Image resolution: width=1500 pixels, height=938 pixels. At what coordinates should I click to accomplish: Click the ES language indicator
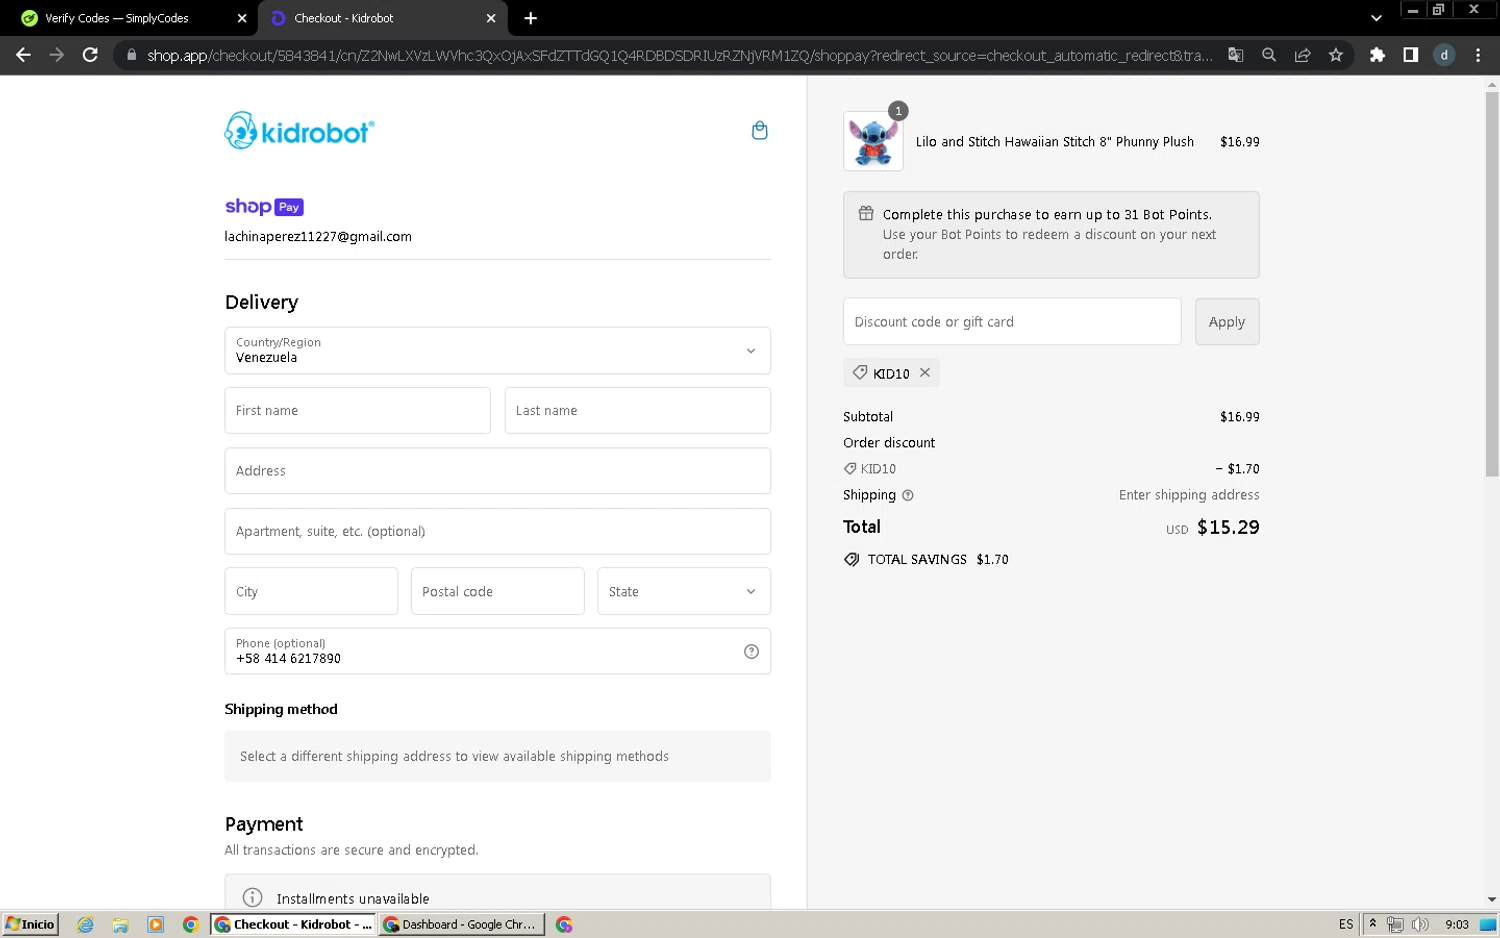pos(1346,925)
